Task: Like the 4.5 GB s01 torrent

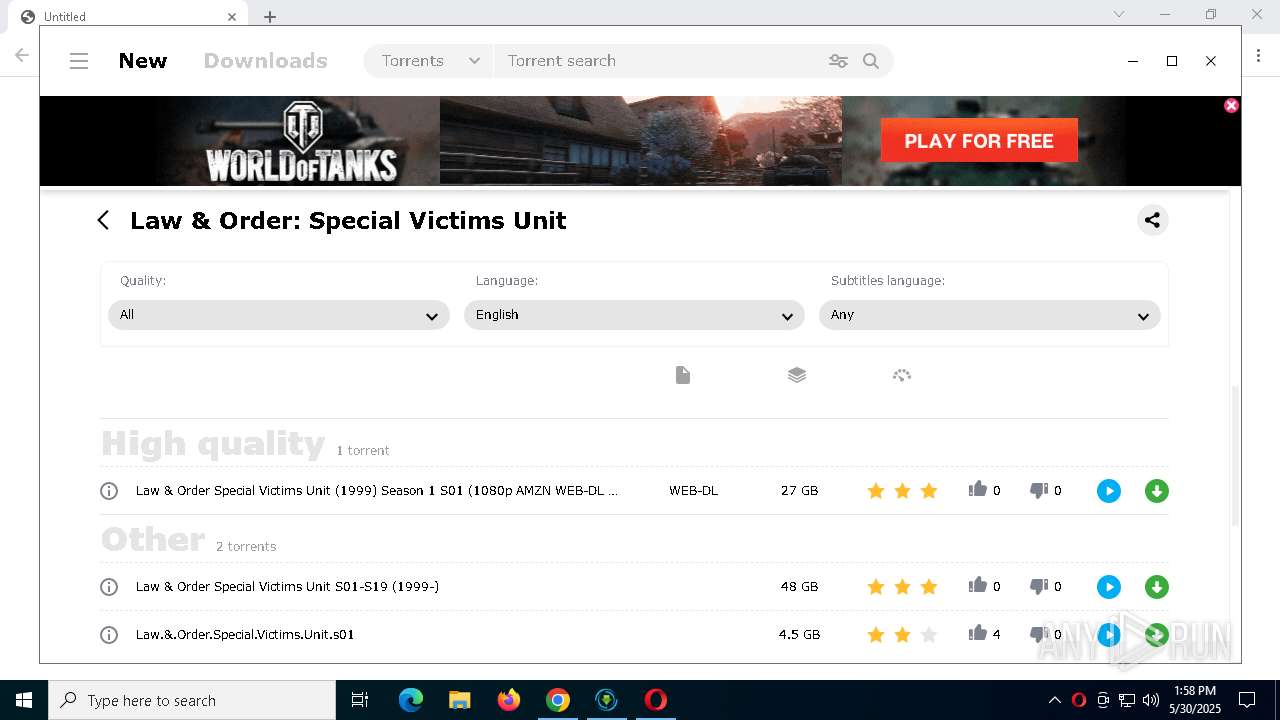Action: pos(978,633)
